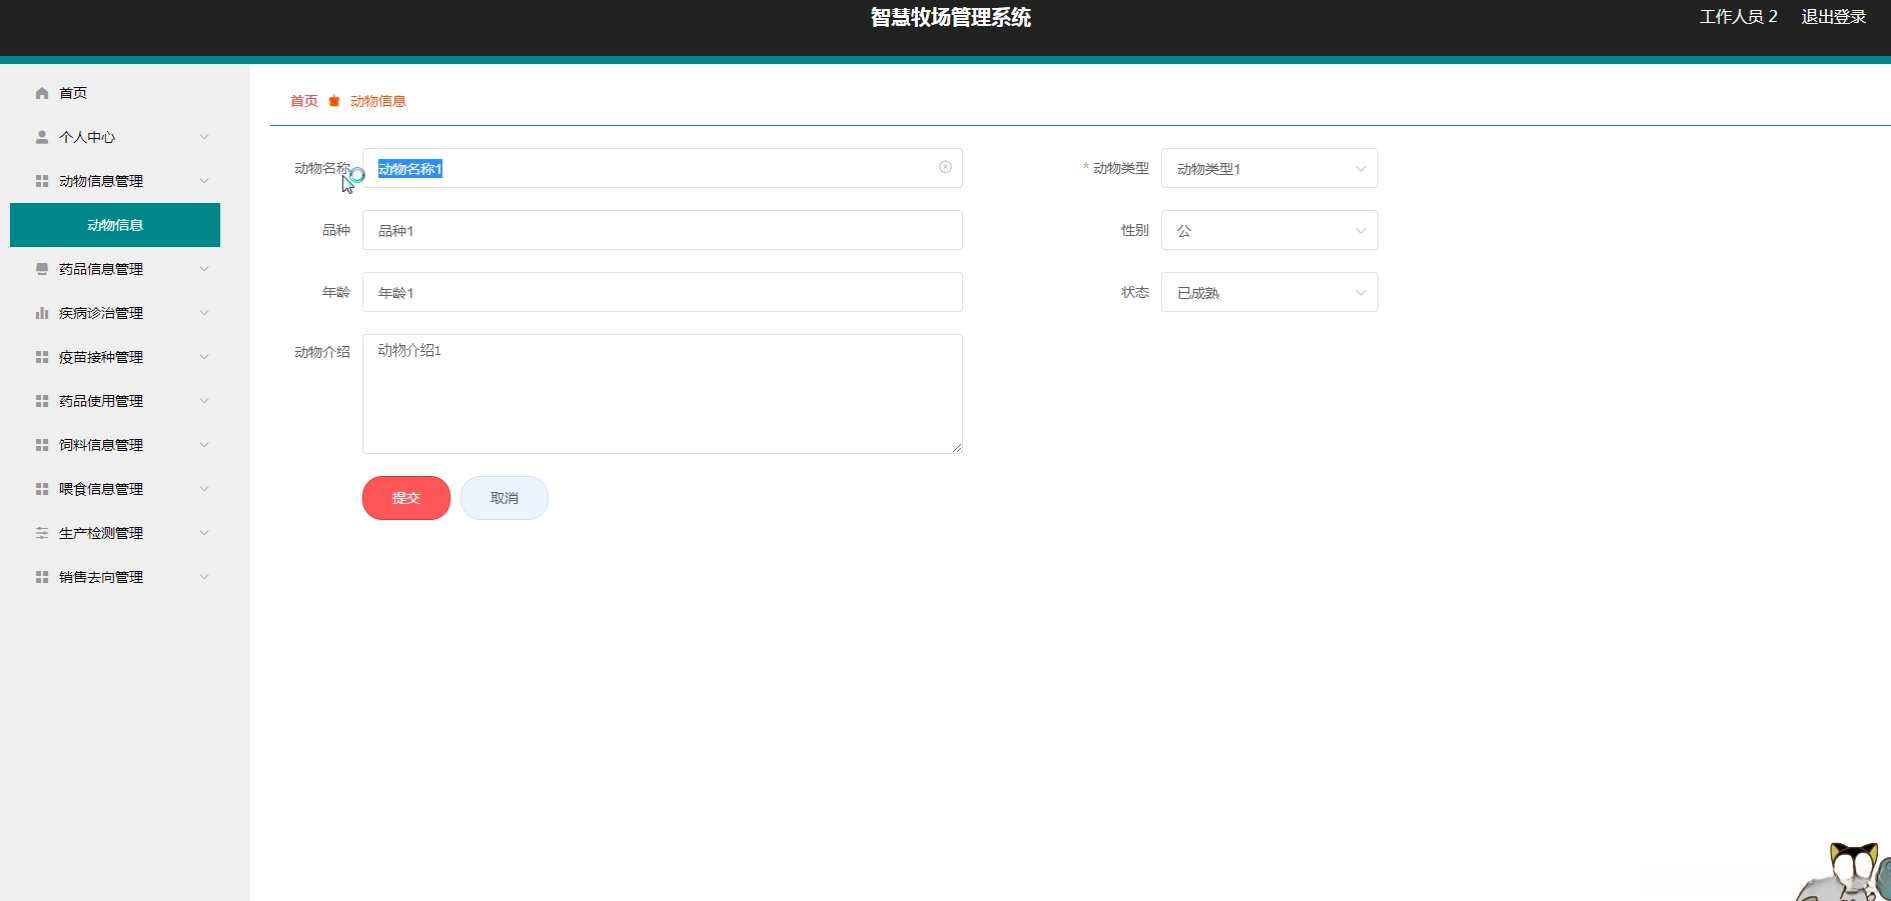Click the 年龄 field label
Image resolution: width=1891 pixels, height=901 pixels.
tap(336, 292)
